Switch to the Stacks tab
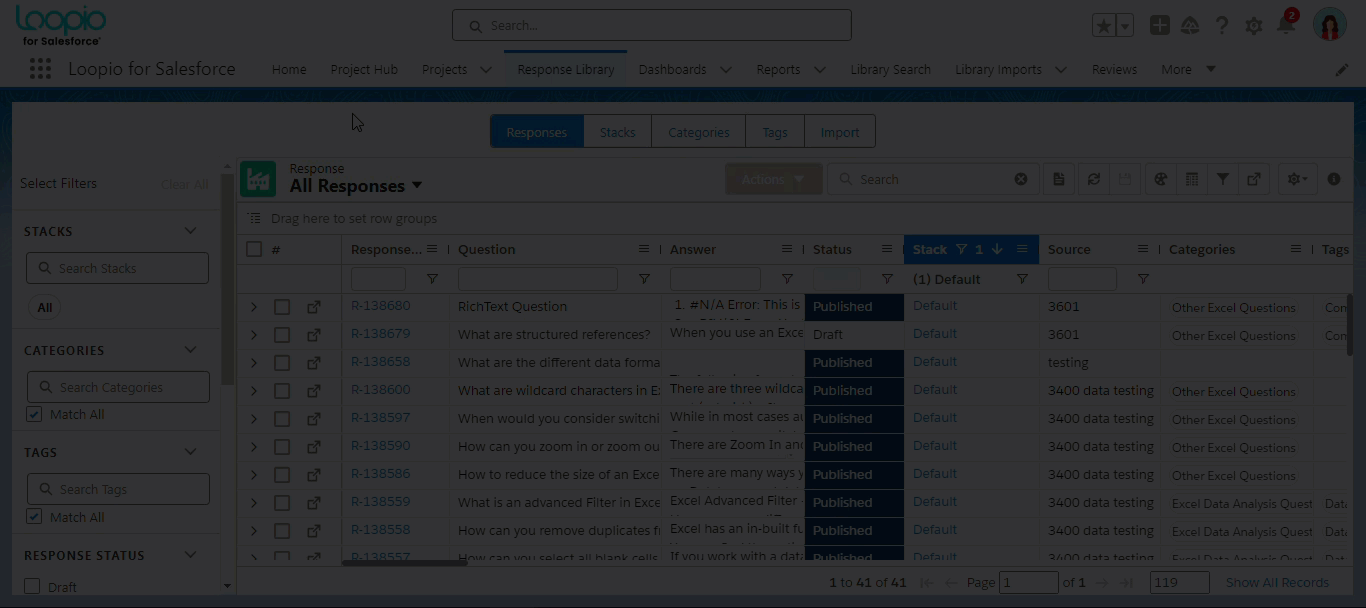This screenshot has height=608, width=1366. pyautogui.click(x=617, y=132)
